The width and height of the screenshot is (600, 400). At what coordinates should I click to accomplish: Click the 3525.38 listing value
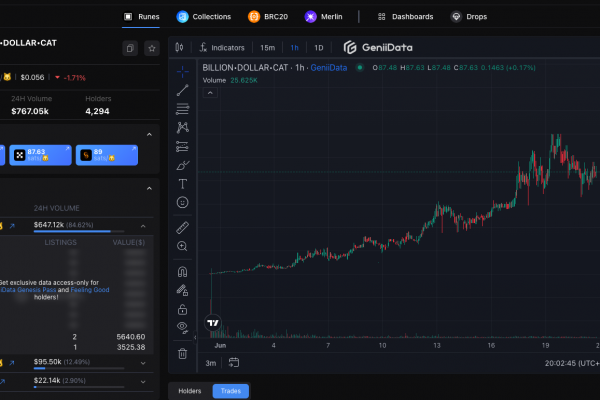pyautogui.click(x=131, y=347)
